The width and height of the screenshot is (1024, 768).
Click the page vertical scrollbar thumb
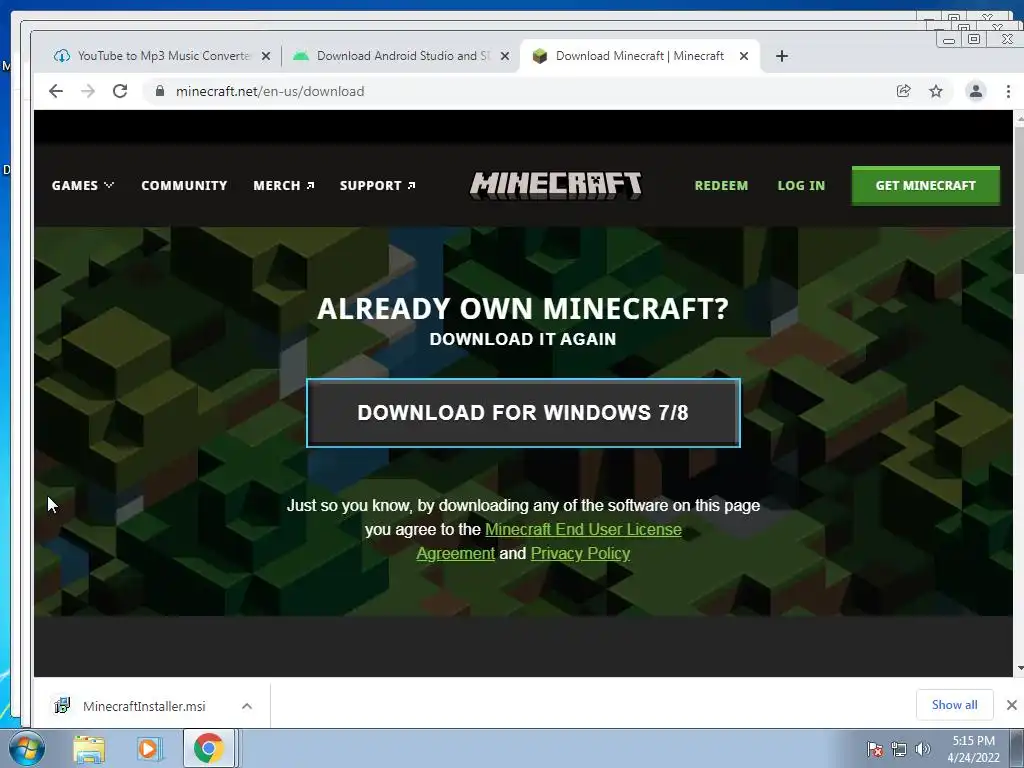tap(1019, 199)
